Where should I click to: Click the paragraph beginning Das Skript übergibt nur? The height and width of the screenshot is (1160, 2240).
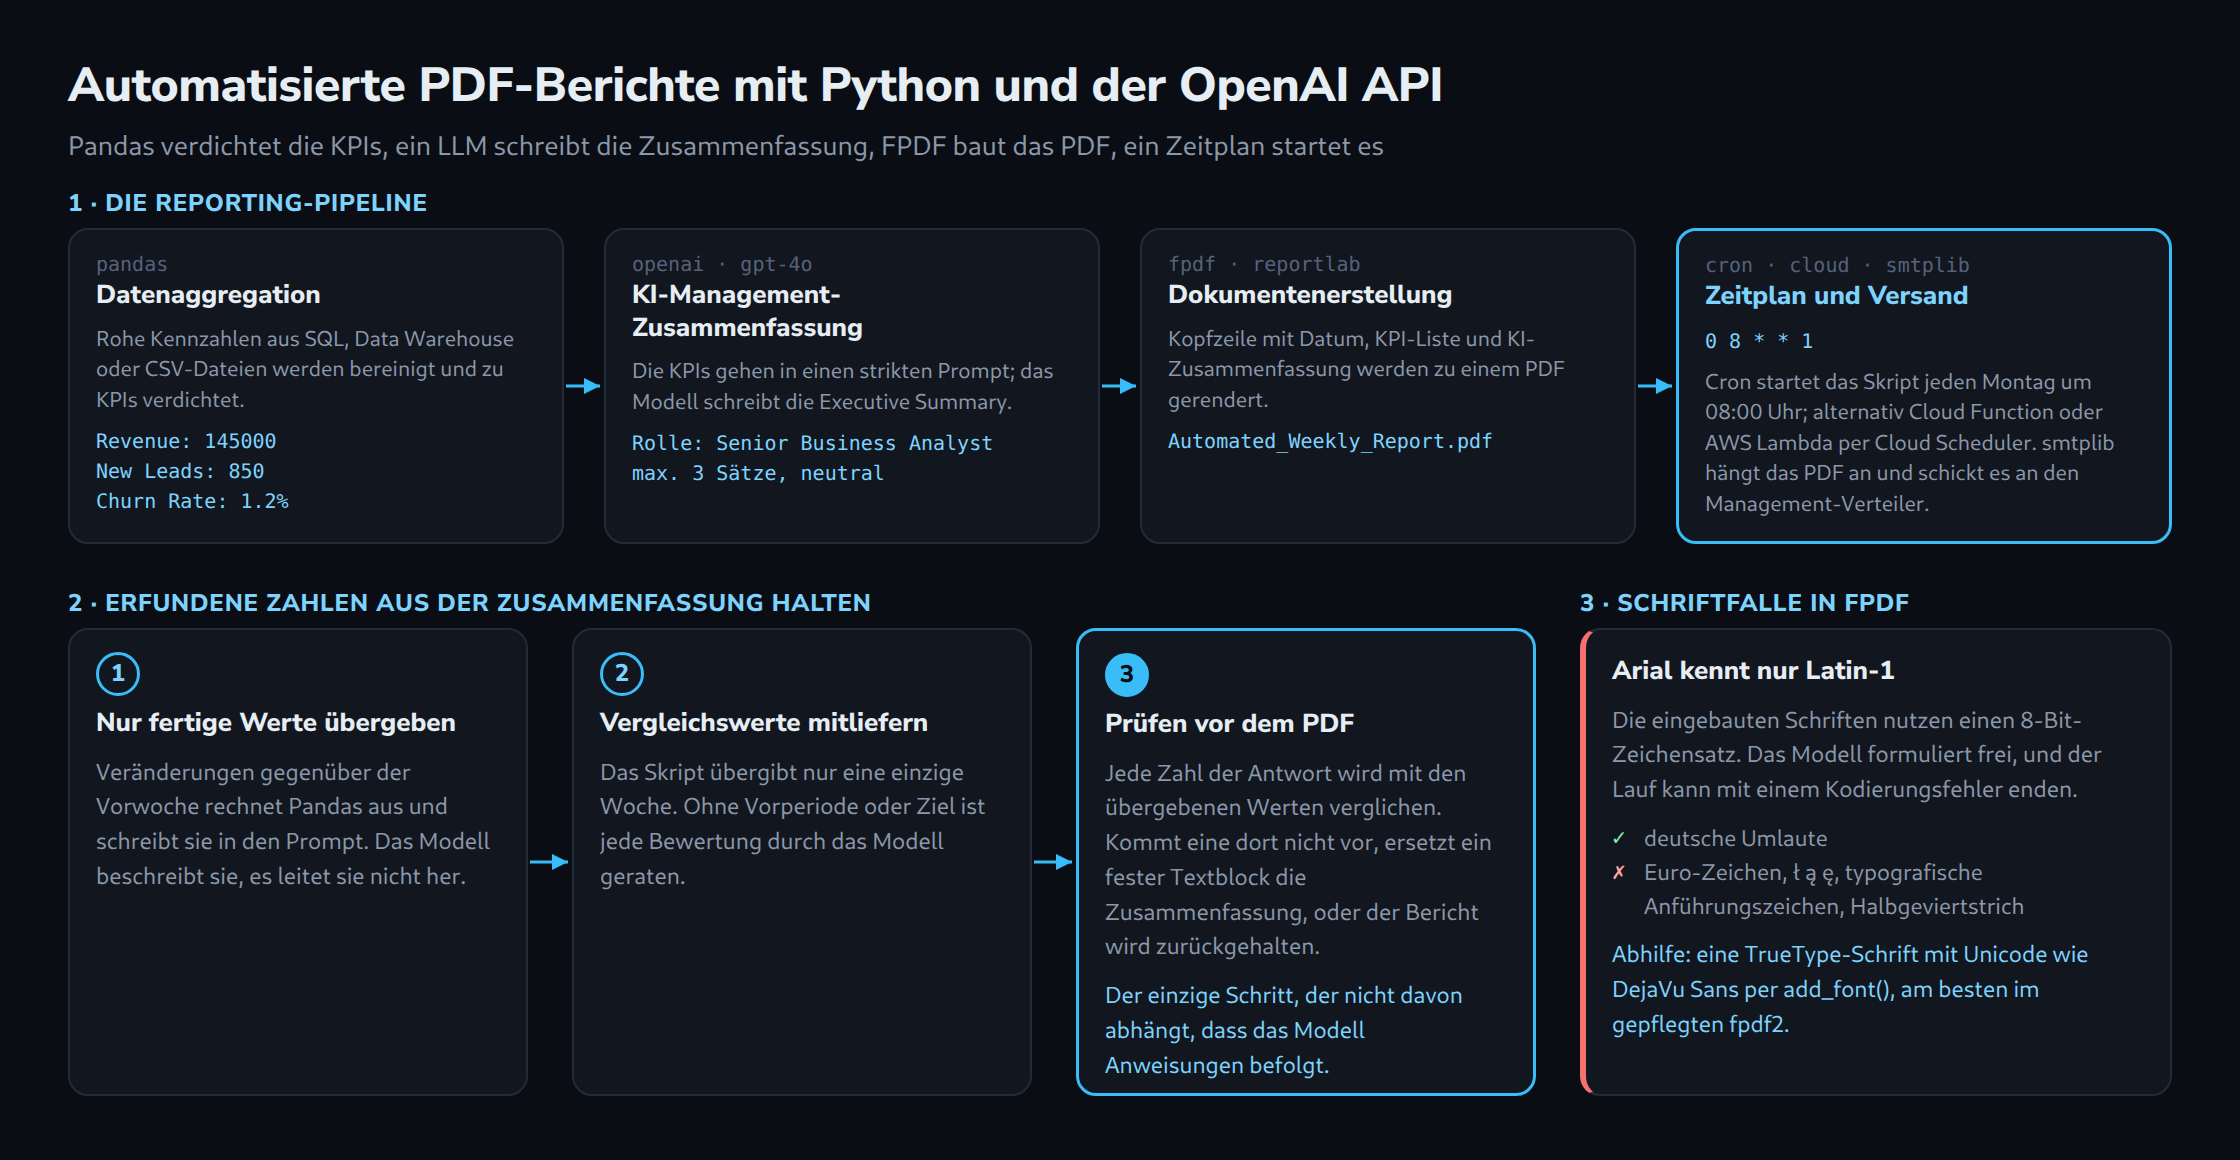(792, 824)
